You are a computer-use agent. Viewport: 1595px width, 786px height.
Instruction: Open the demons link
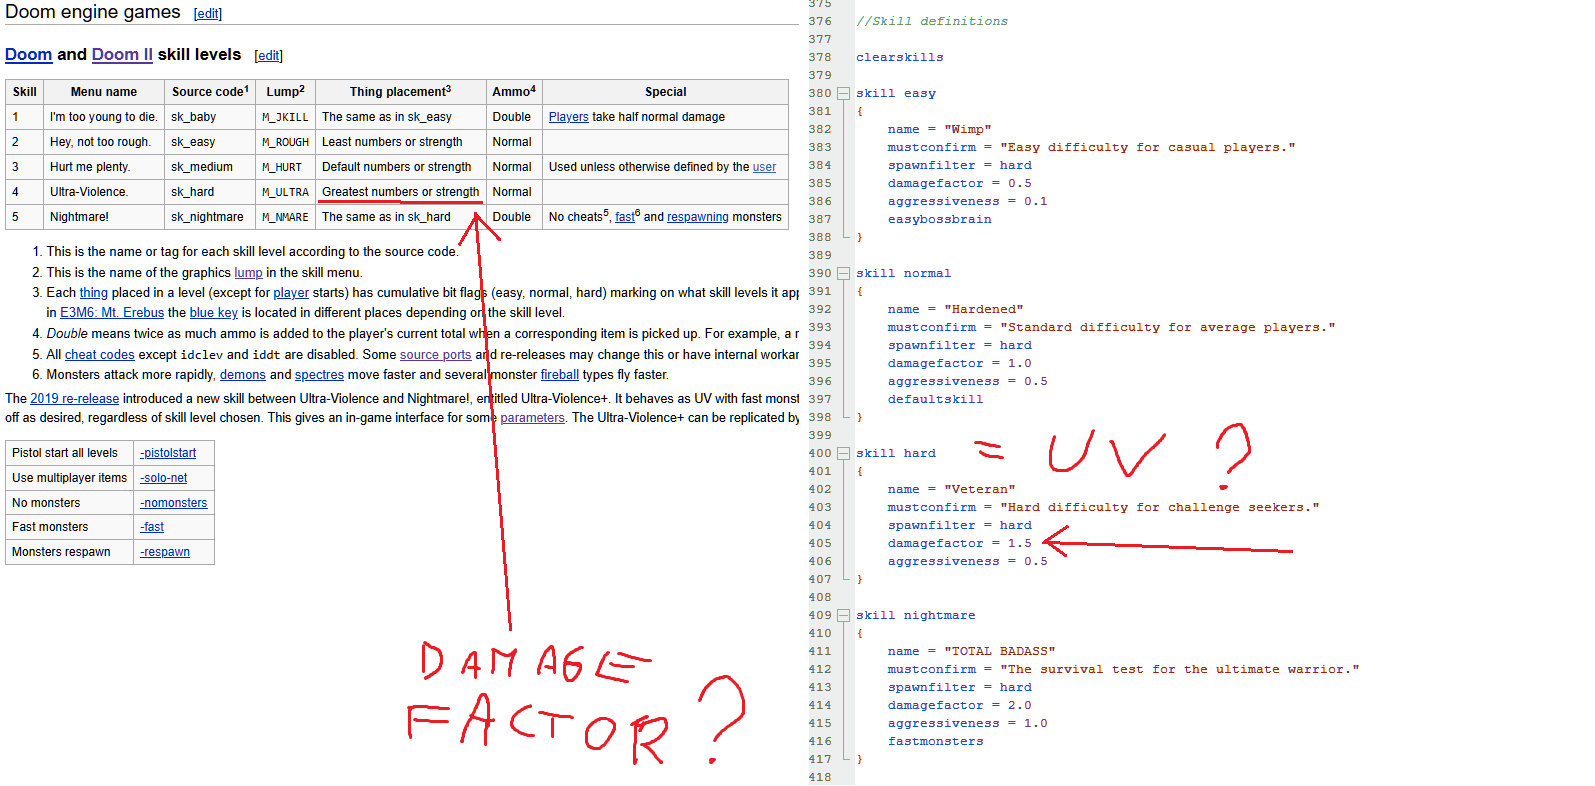pos(243,375)
